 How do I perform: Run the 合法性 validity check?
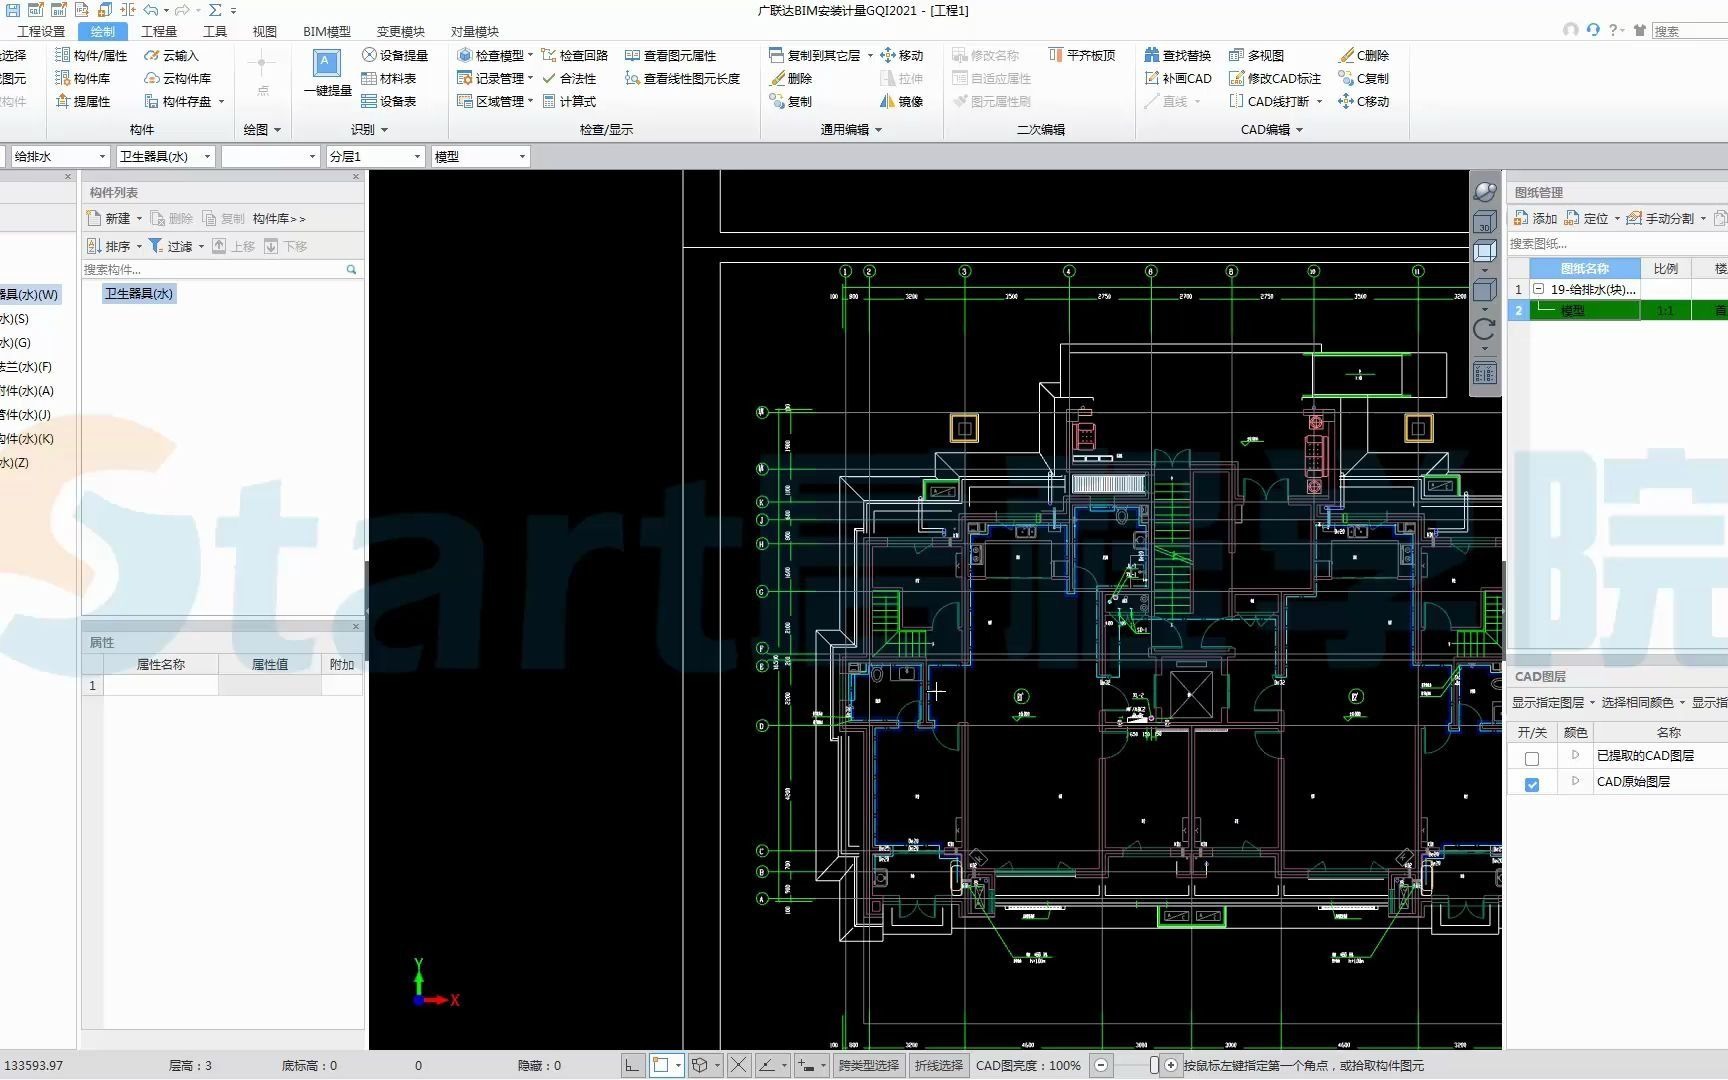pos(568,78)
